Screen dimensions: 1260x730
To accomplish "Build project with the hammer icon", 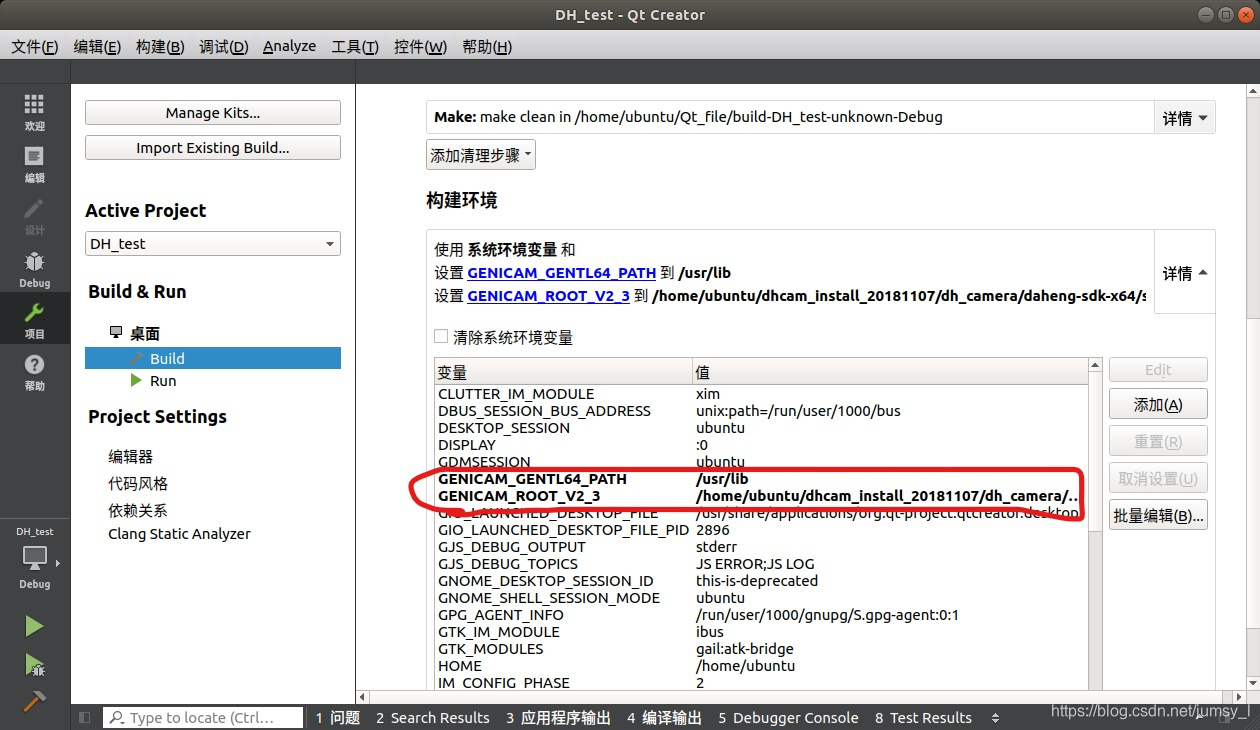I will (x=34, y=701).
